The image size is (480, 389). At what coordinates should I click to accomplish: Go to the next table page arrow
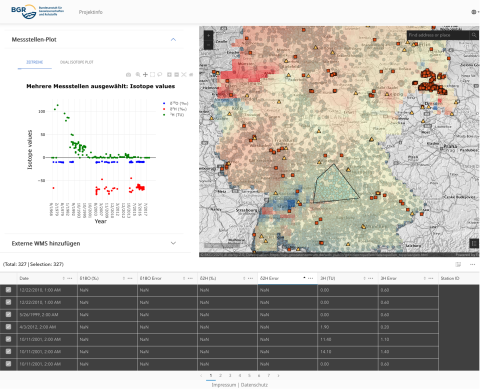coord(278,376)
